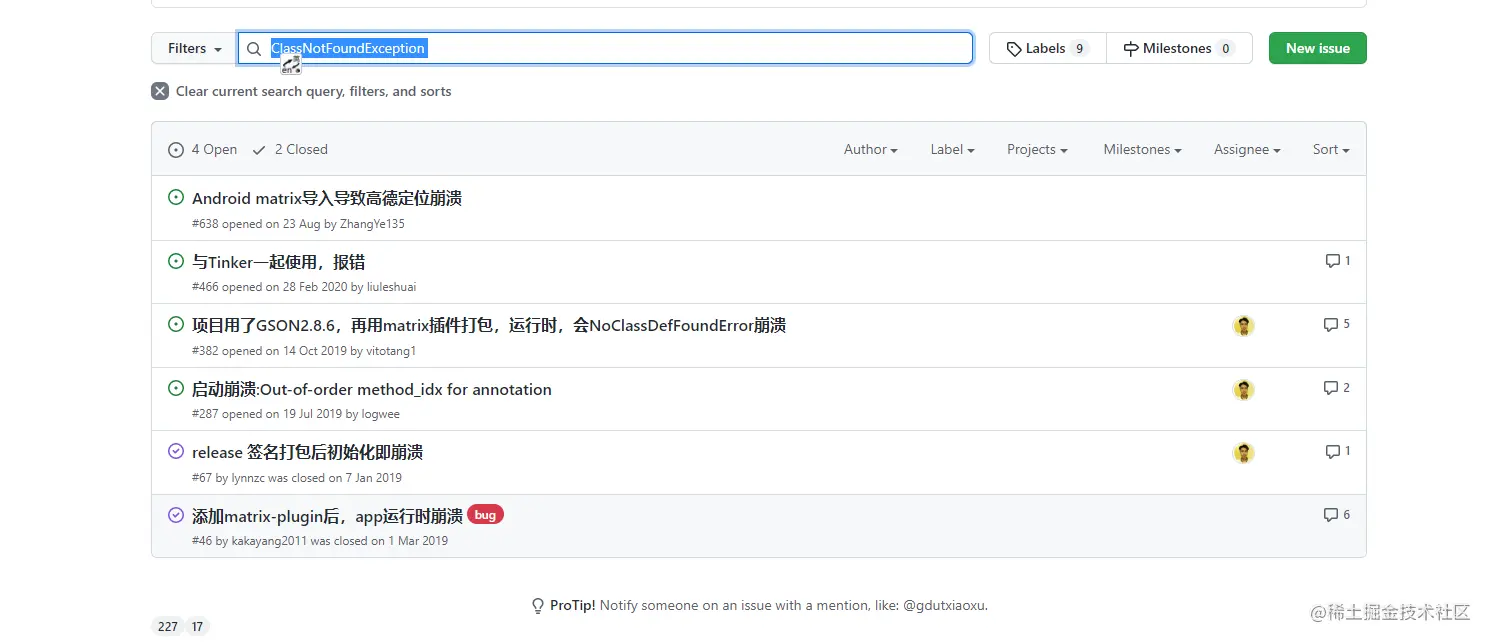Open author liuleshuai's issues
Screen dimensions: 1490x642
[391, 287]
